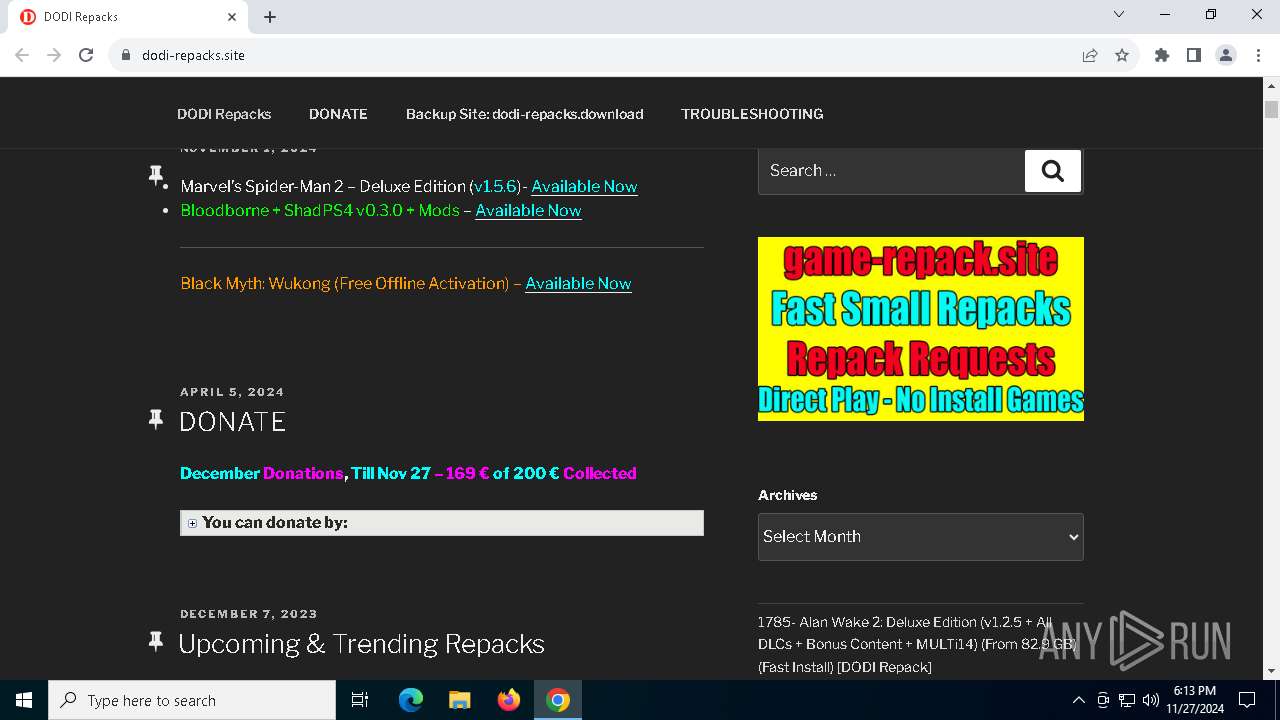This screenshot has width=1280, height=720.
Task: Click Available Now for Bloodborne ShadPS4
Action: (528, 210)
